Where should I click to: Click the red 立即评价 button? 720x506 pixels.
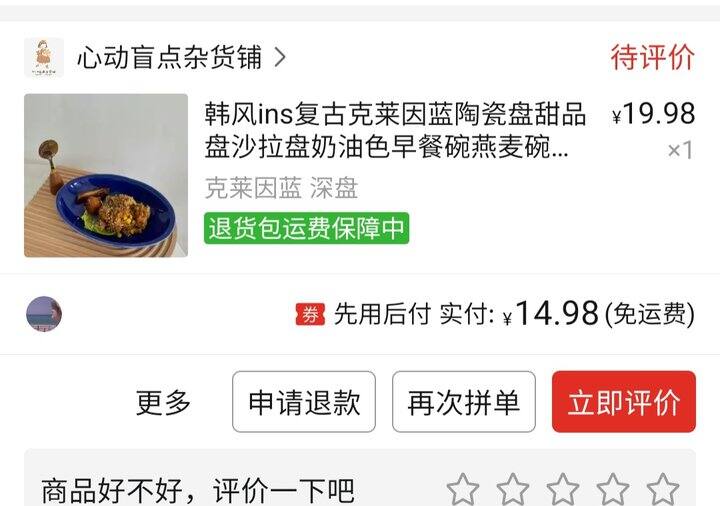pos(624,402)
